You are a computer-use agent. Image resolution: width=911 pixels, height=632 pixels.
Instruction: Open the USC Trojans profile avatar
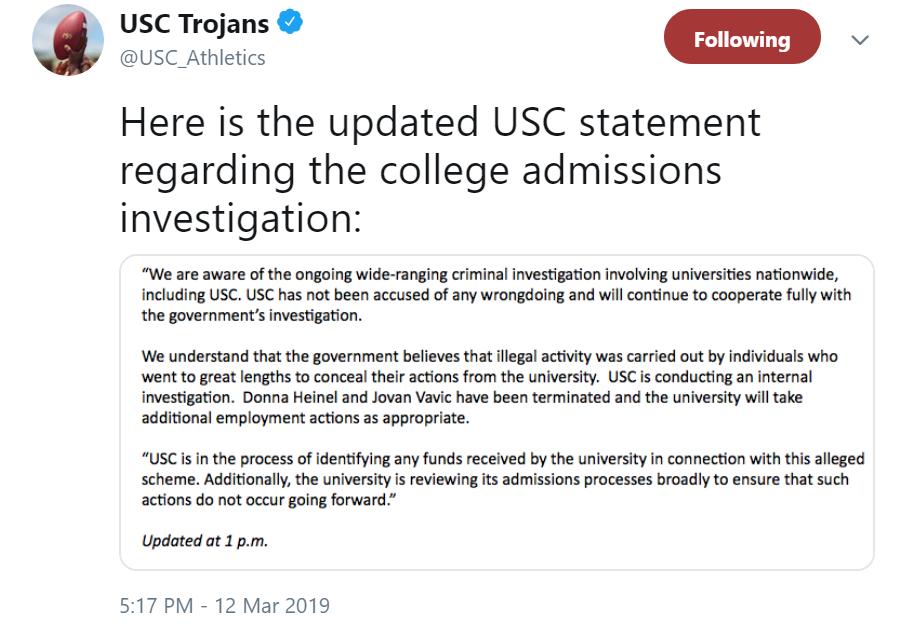point(68,40)
